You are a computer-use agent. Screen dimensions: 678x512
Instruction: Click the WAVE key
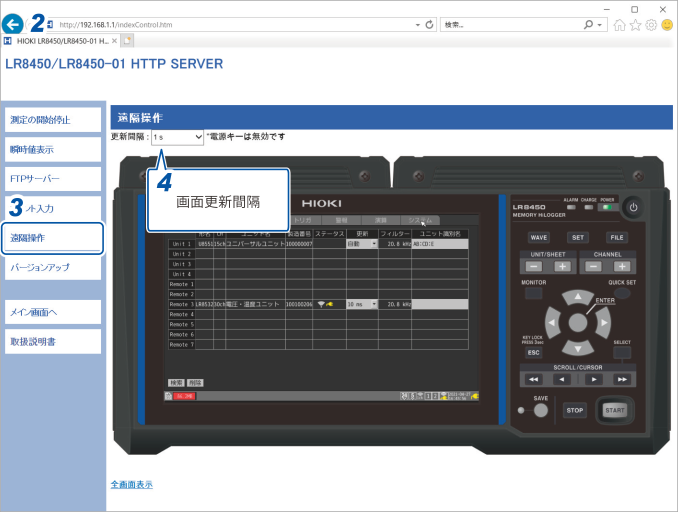539,237
